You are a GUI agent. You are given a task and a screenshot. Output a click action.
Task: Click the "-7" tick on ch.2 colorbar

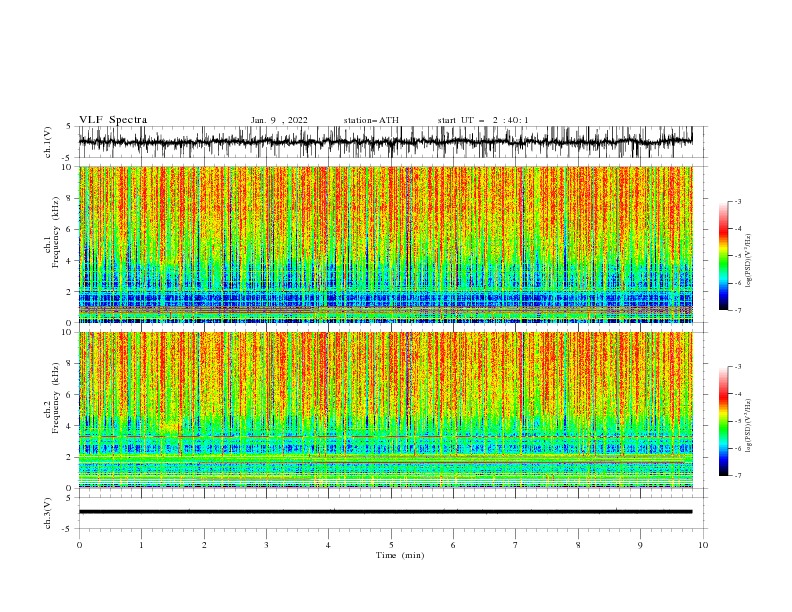737,475
